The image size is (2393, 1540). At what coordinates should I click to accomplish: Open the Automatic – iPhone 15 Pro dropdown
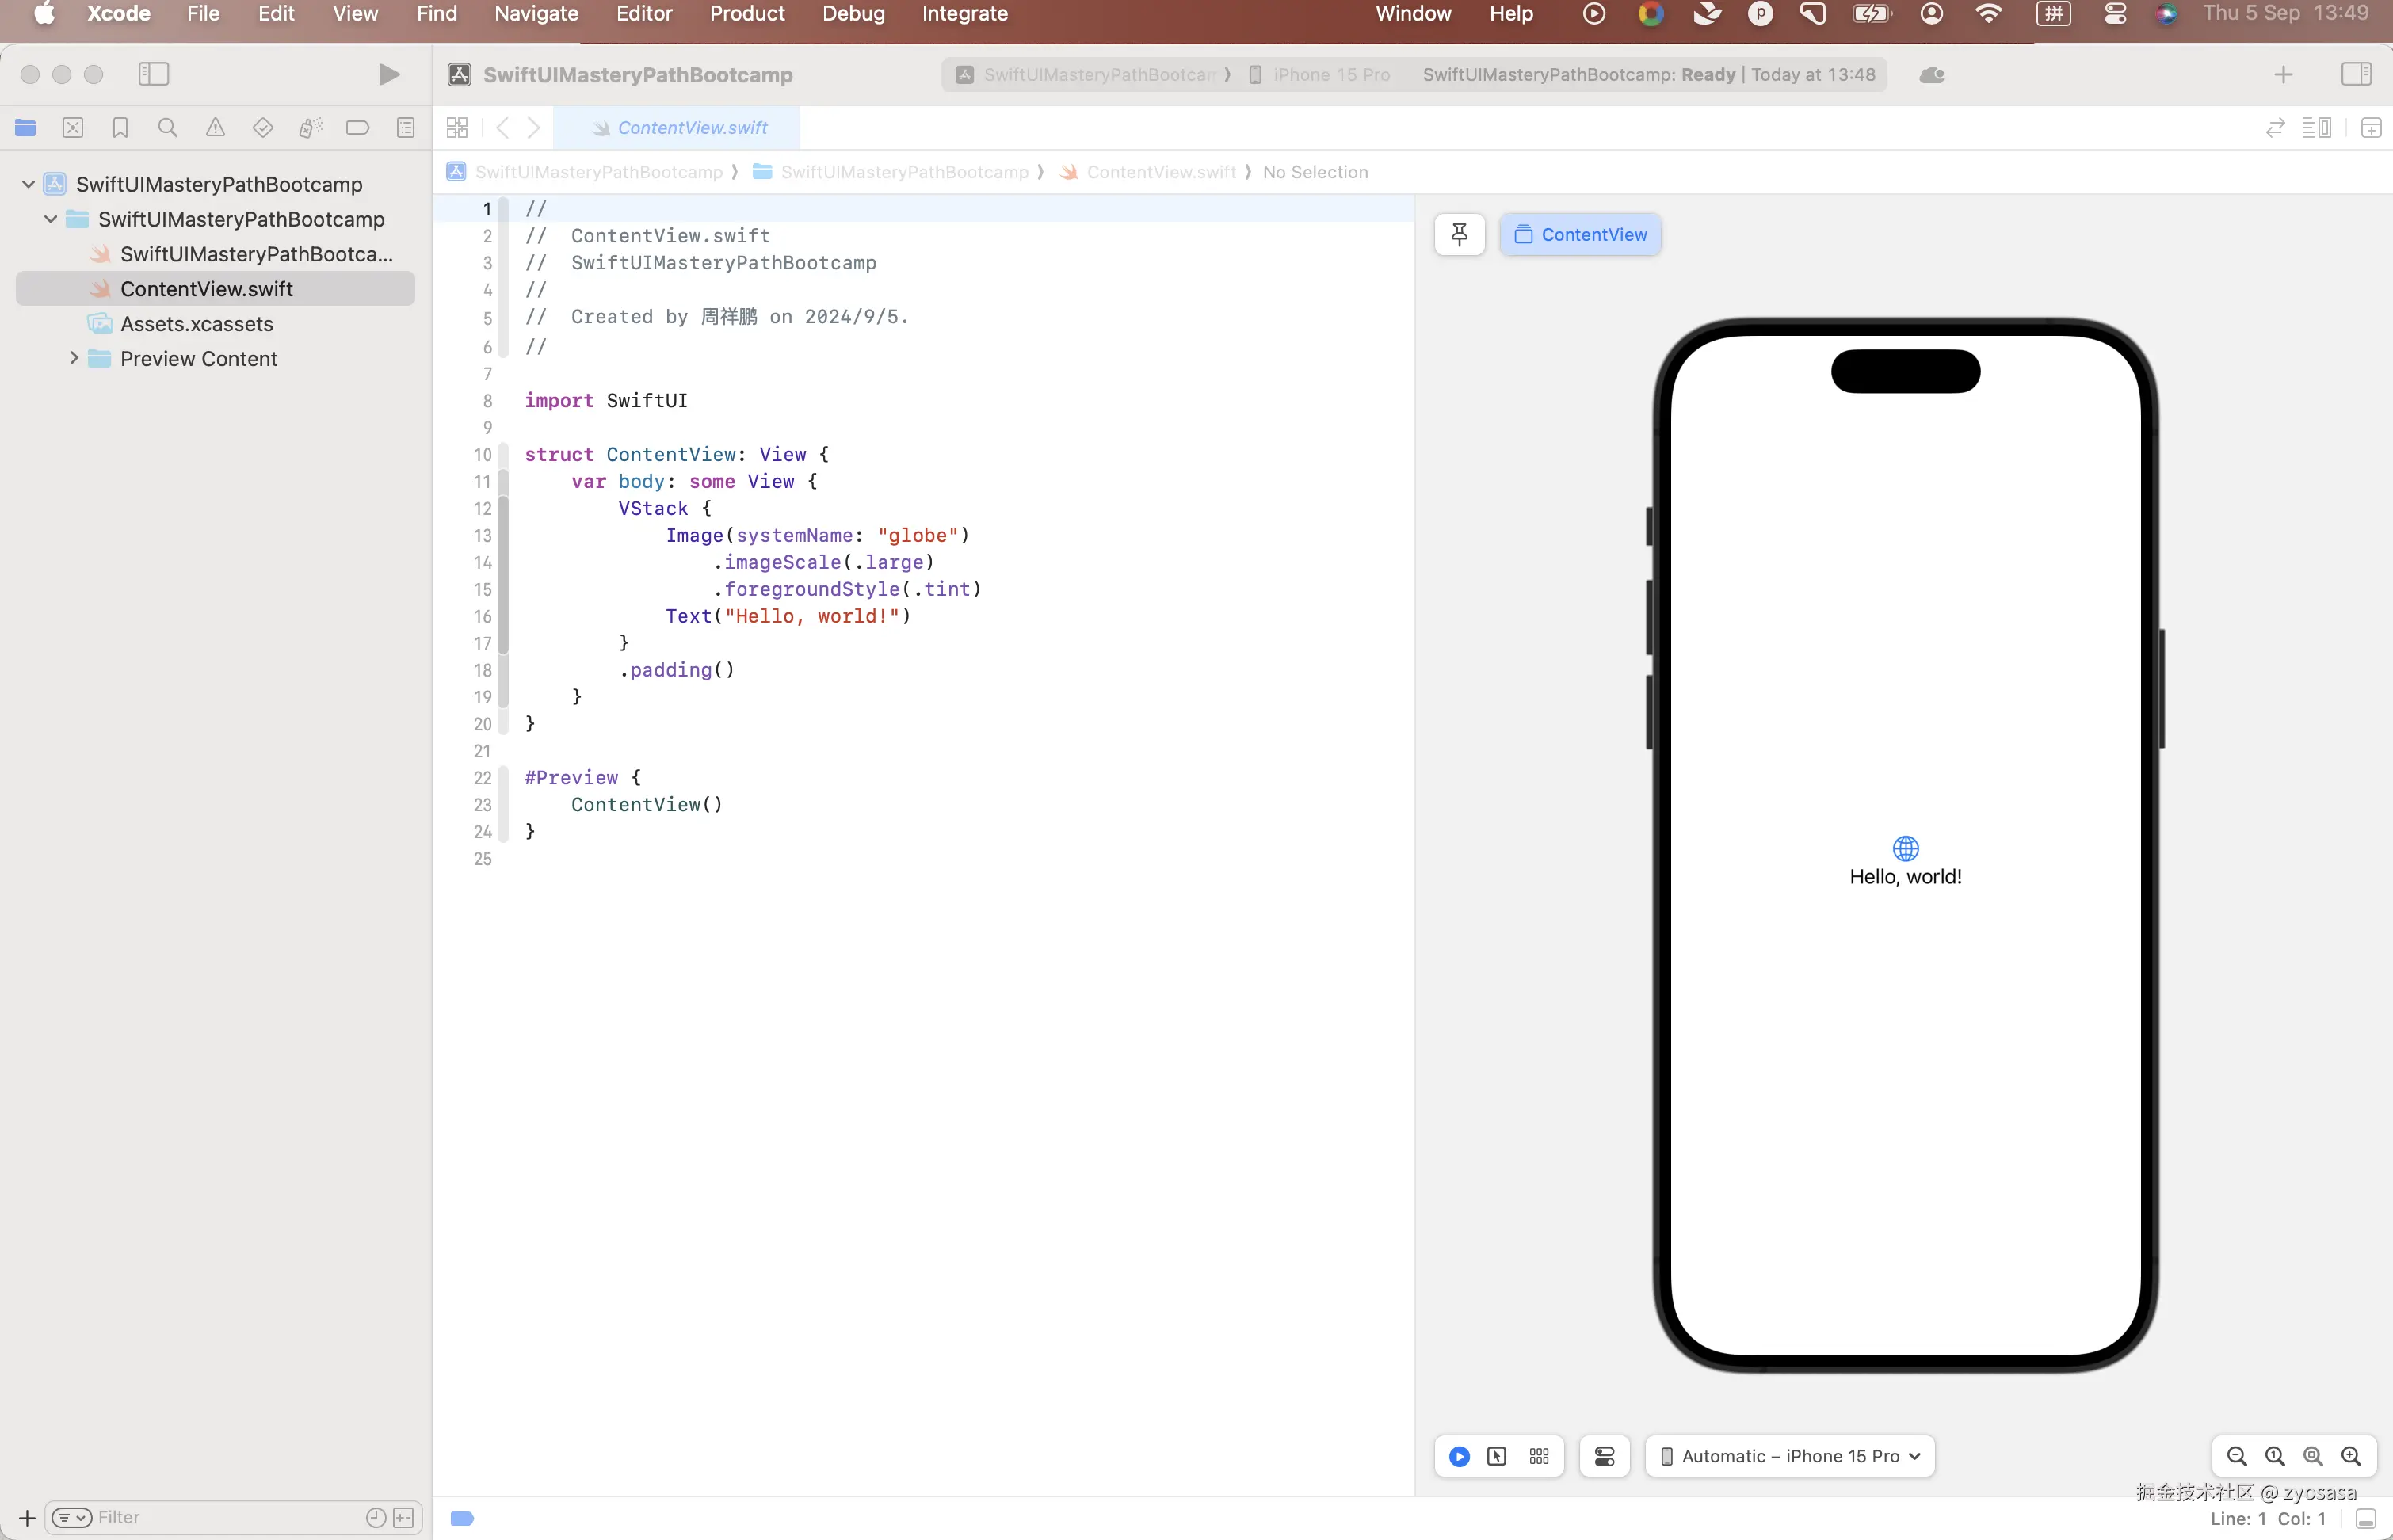1789,1456
